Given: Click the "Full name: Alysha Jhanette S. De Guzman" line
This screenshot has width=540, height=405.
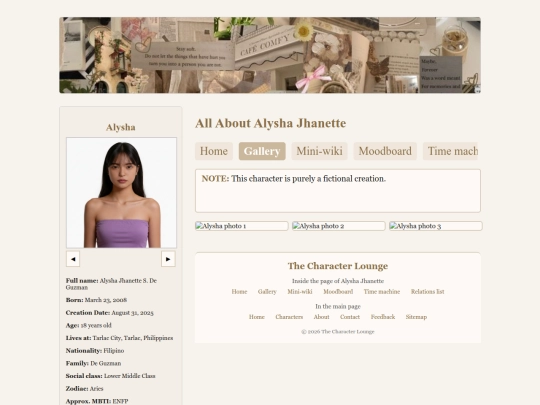Looking at the screenshot, I should (x=111, y=284).
